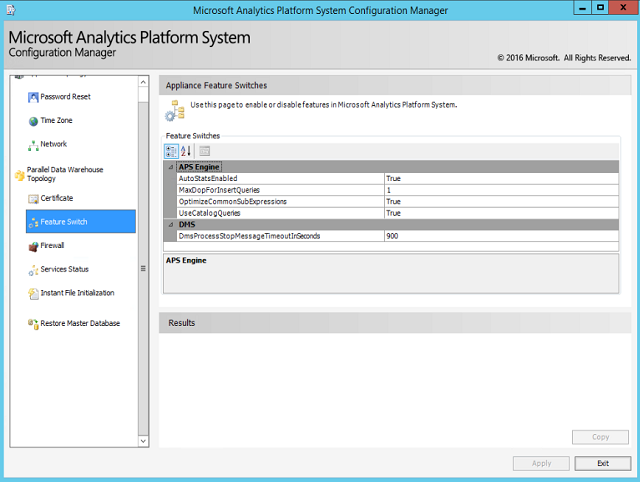The height and width of the screenshot is (482, 640).
Task: Open the Password Reset page
Action: pos(65,97)
